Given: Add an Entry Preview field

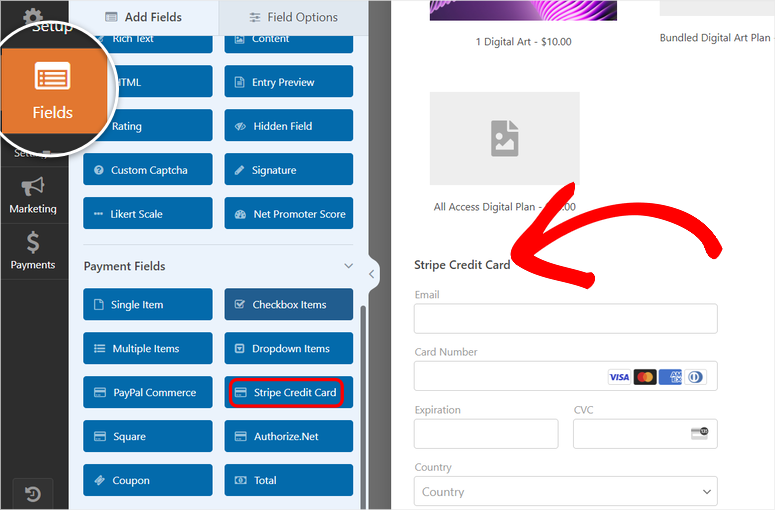Looking at the screenshot, I should tap(289, 82).
